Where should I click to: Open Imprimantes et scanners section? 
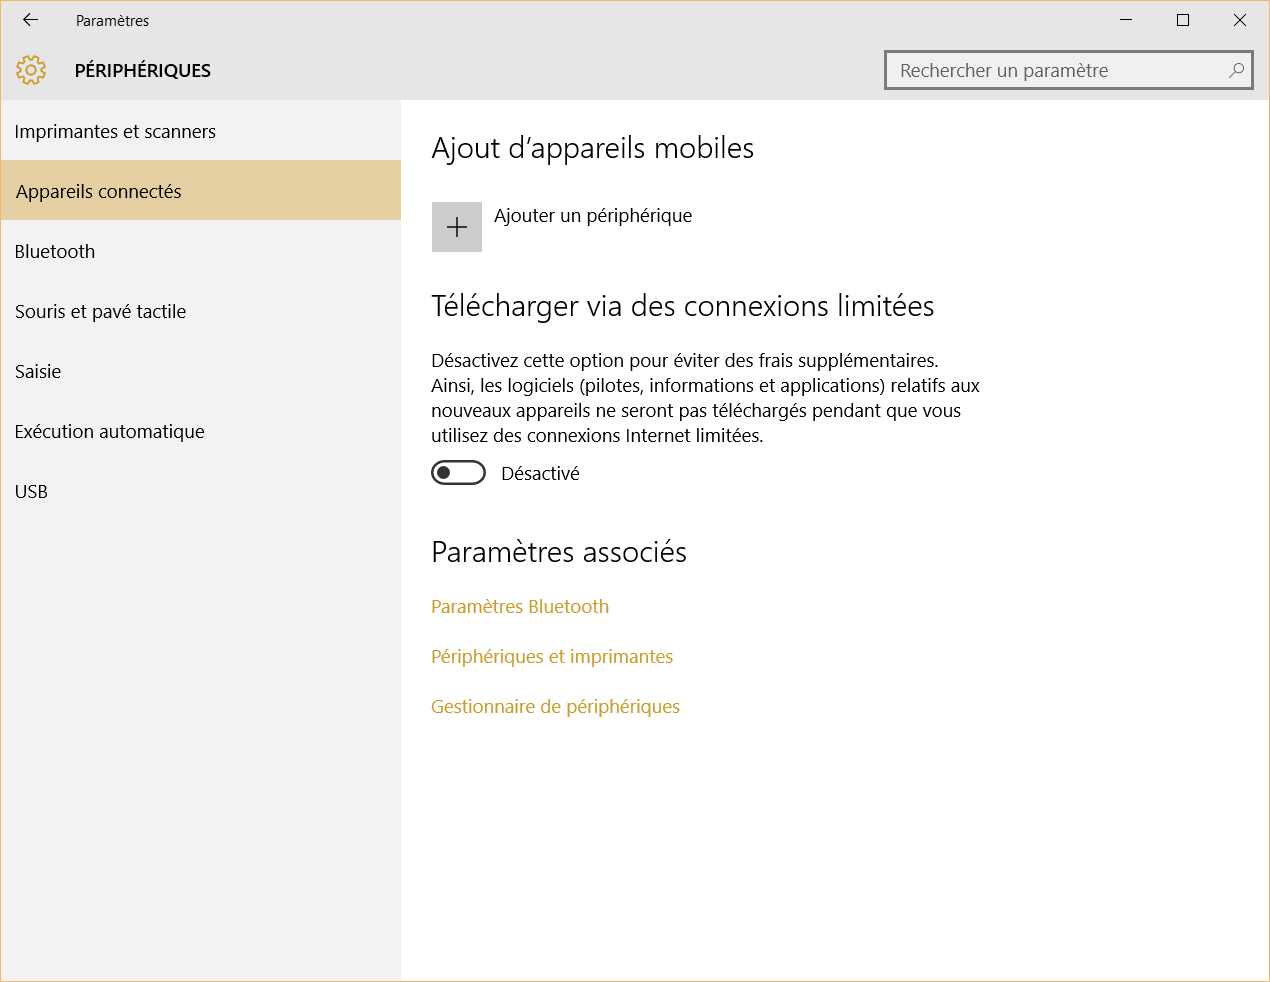coord(115,132)
